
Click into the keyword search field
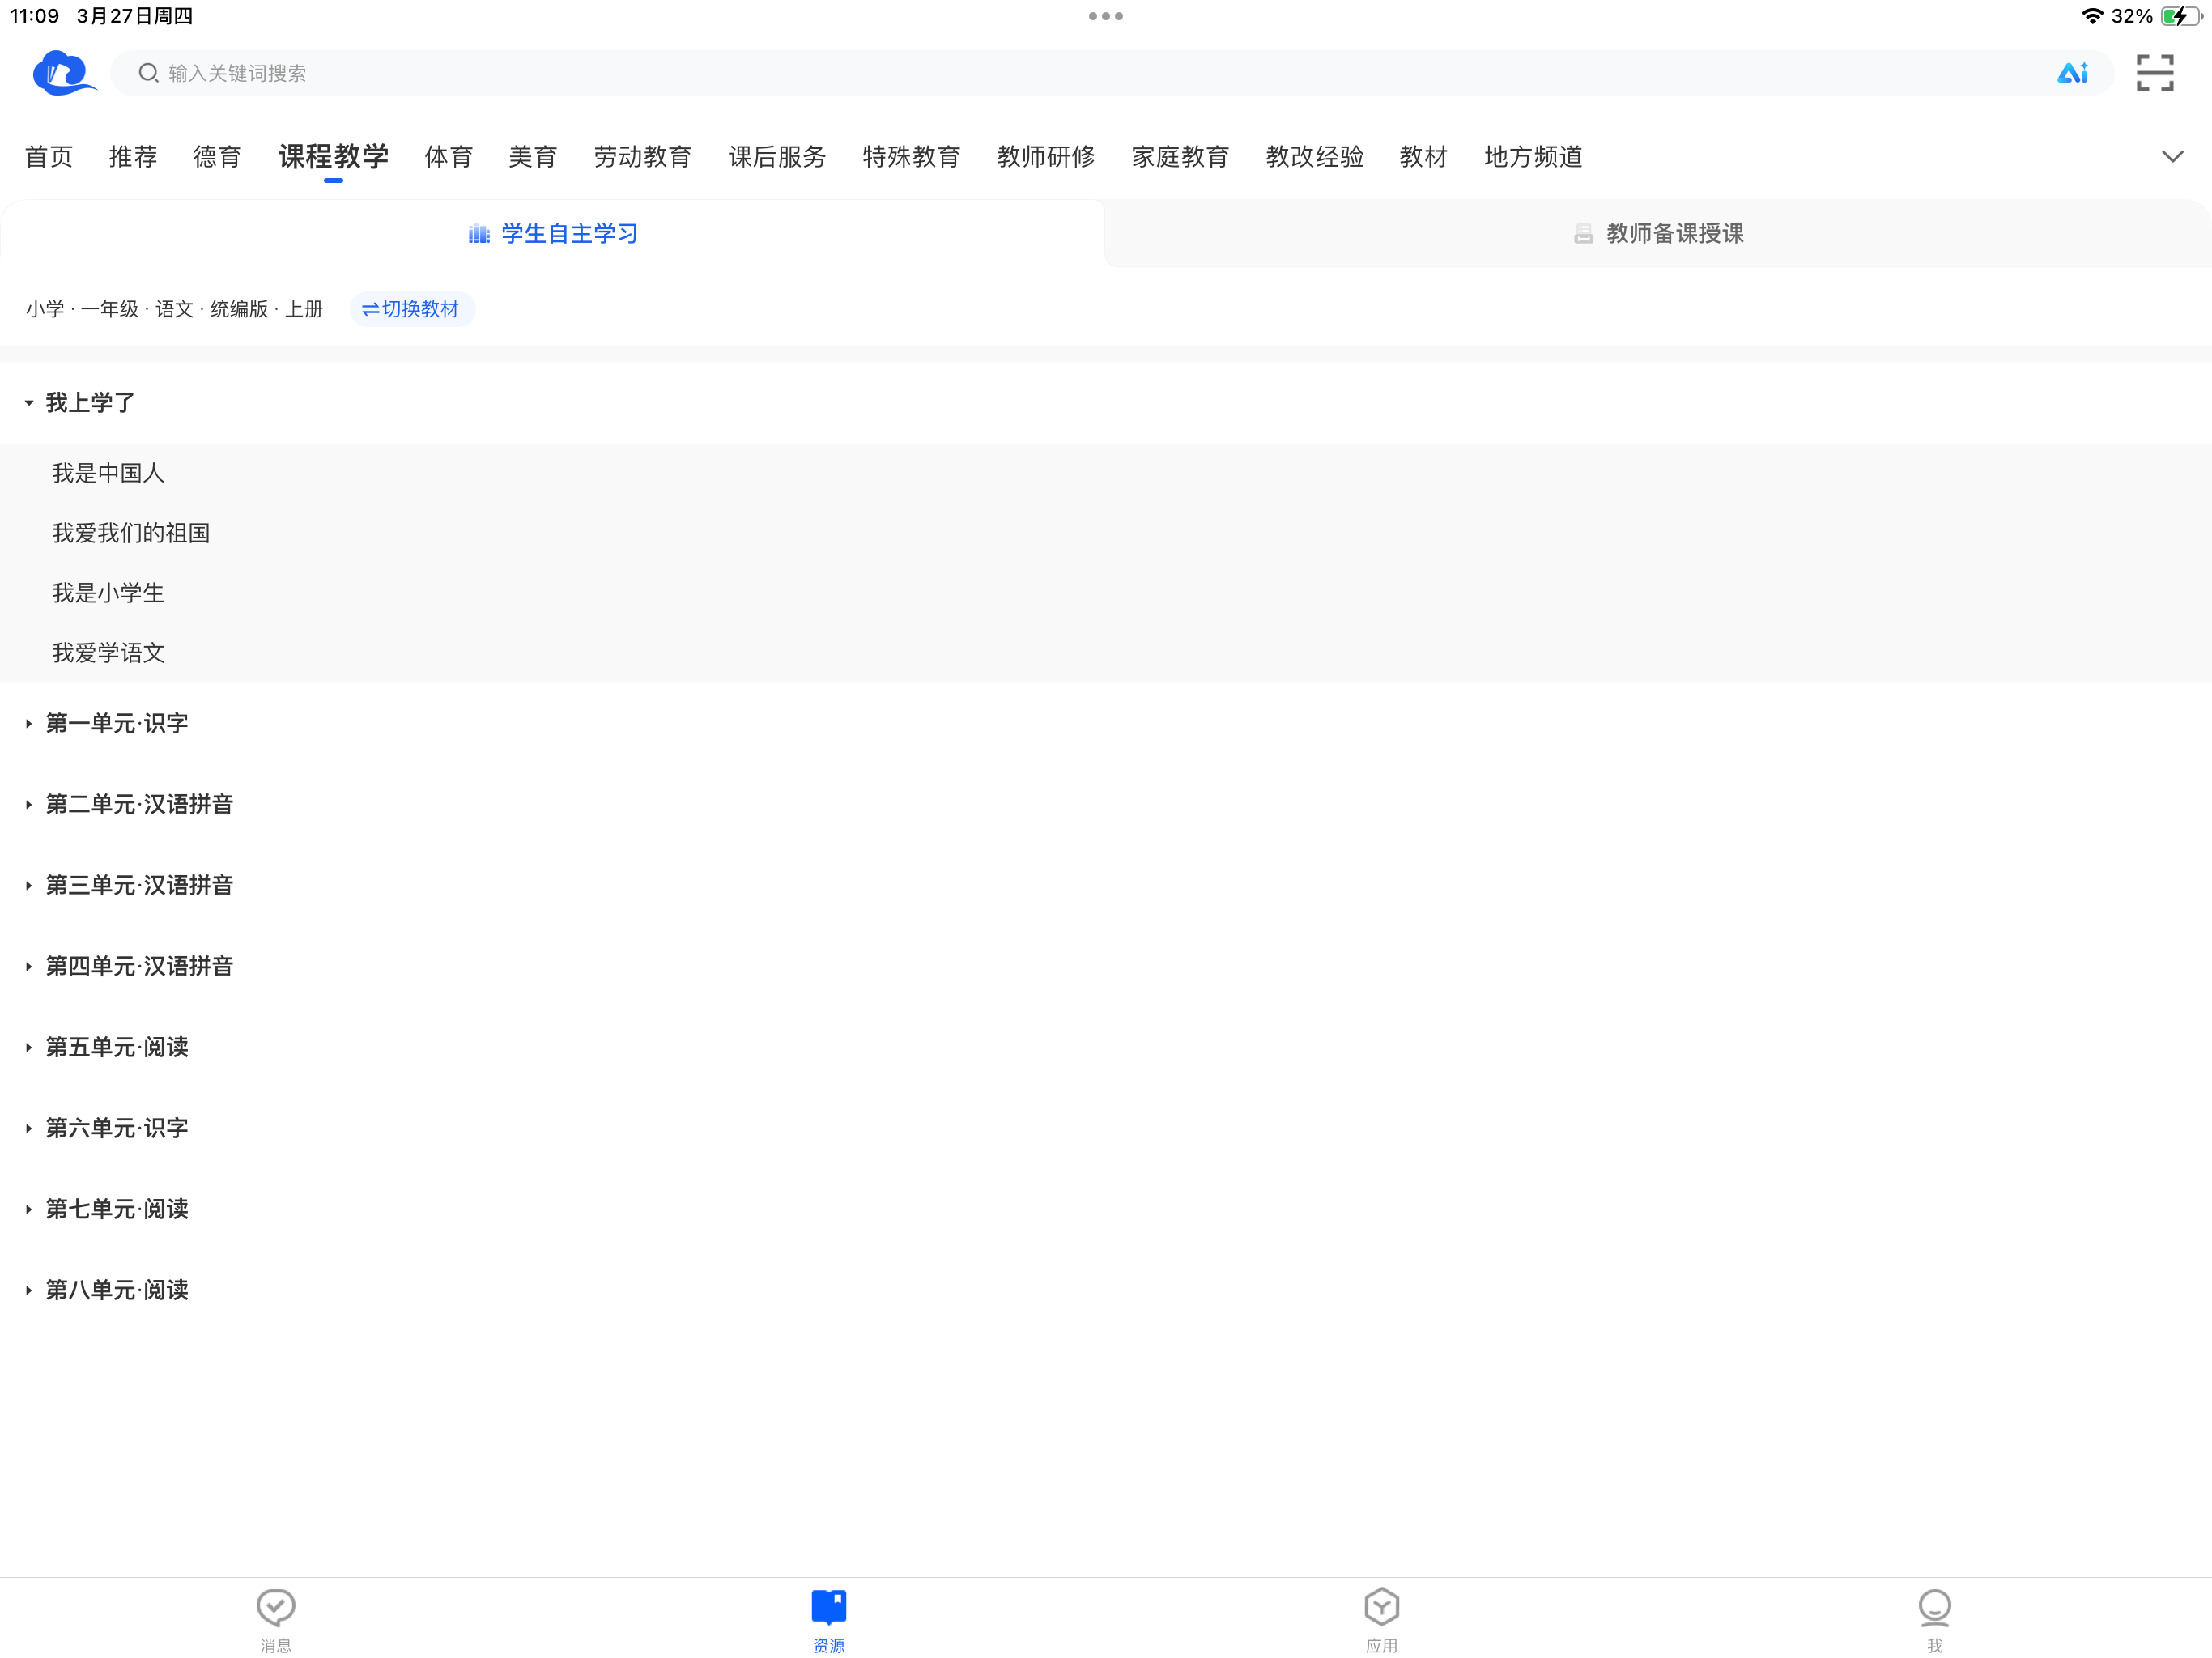[x=1110, y=72]
